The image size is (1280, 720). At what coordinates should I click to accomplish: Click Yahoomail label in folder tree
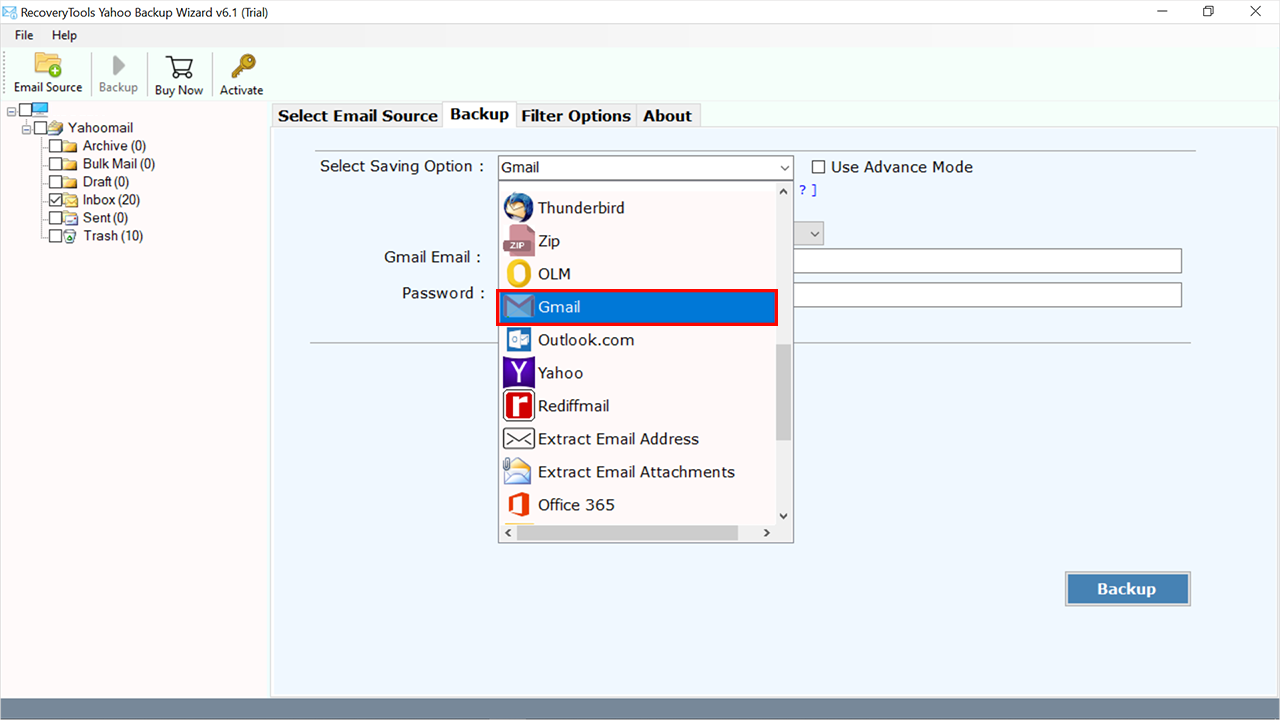[x=101, y=128]
